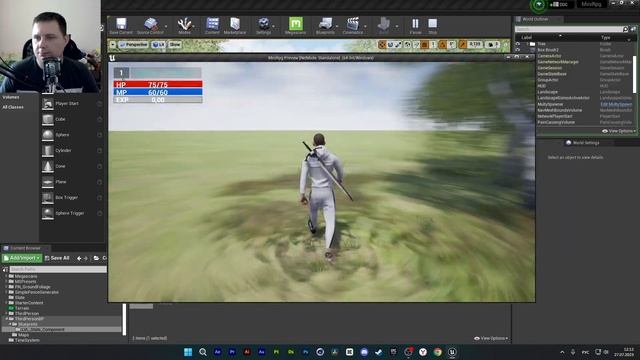Toggle the translate gizmo mode in viewport

382,44
